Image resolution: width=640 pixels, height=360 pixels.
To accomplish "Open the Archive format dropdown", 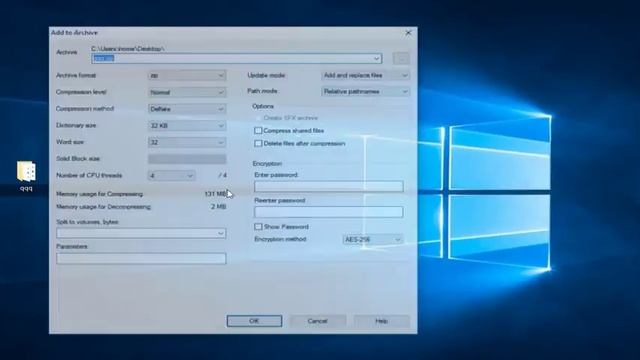I will click(x=187, y=76).
